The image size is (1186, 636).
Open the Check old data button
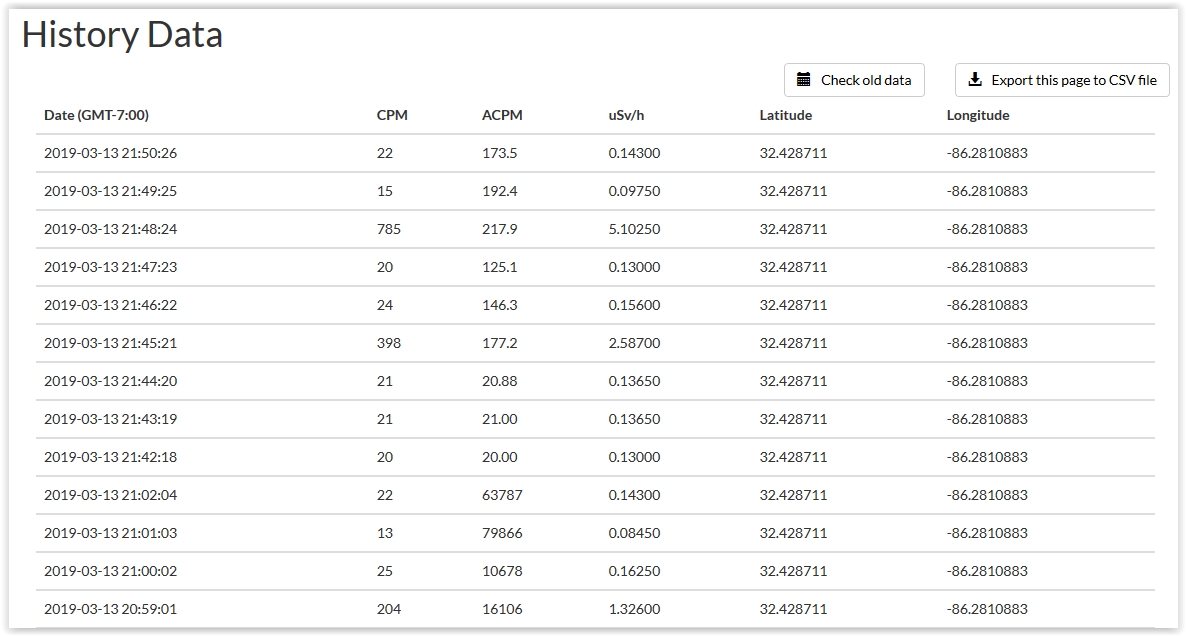[854, 80]
